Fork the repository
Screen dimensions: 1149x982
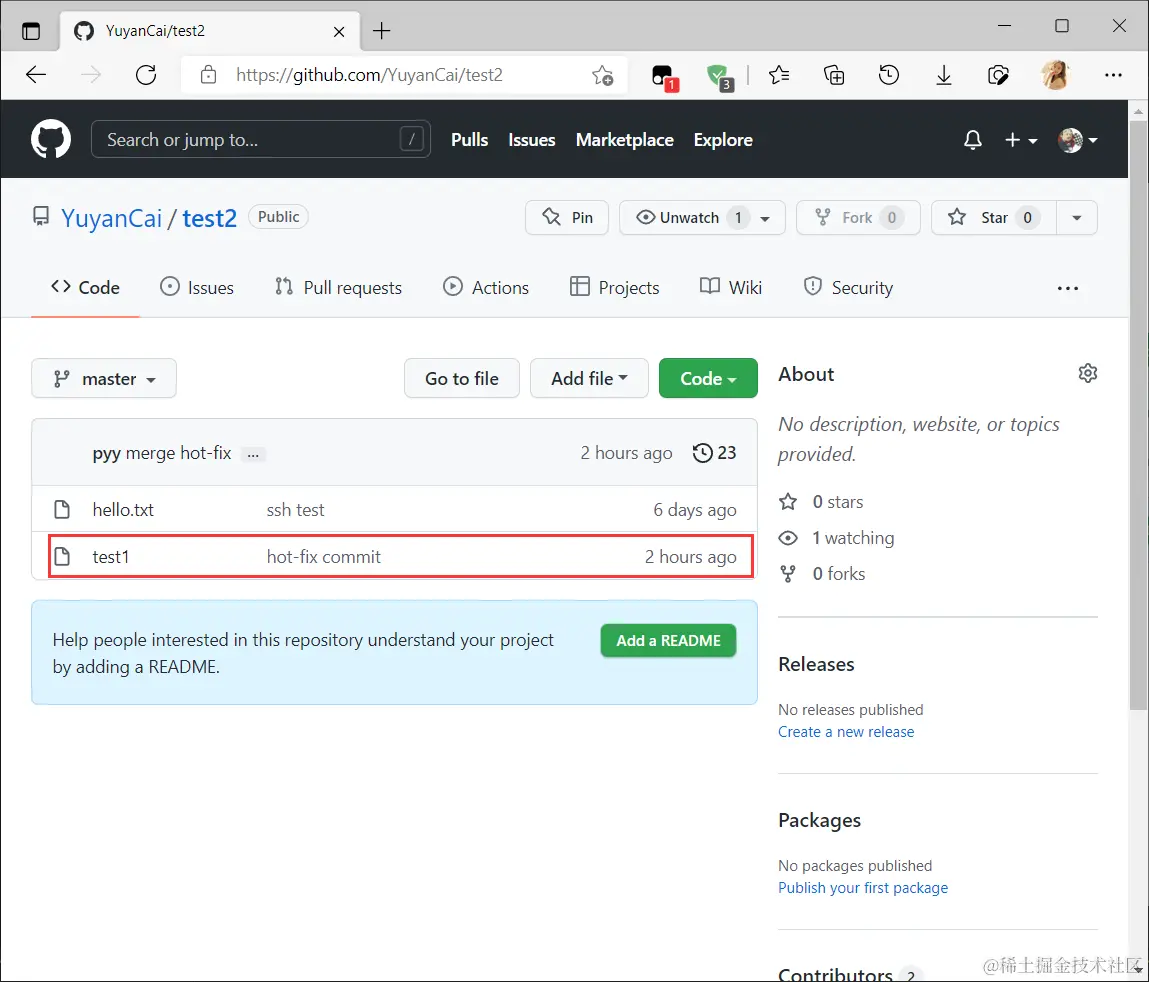point(858,218)
